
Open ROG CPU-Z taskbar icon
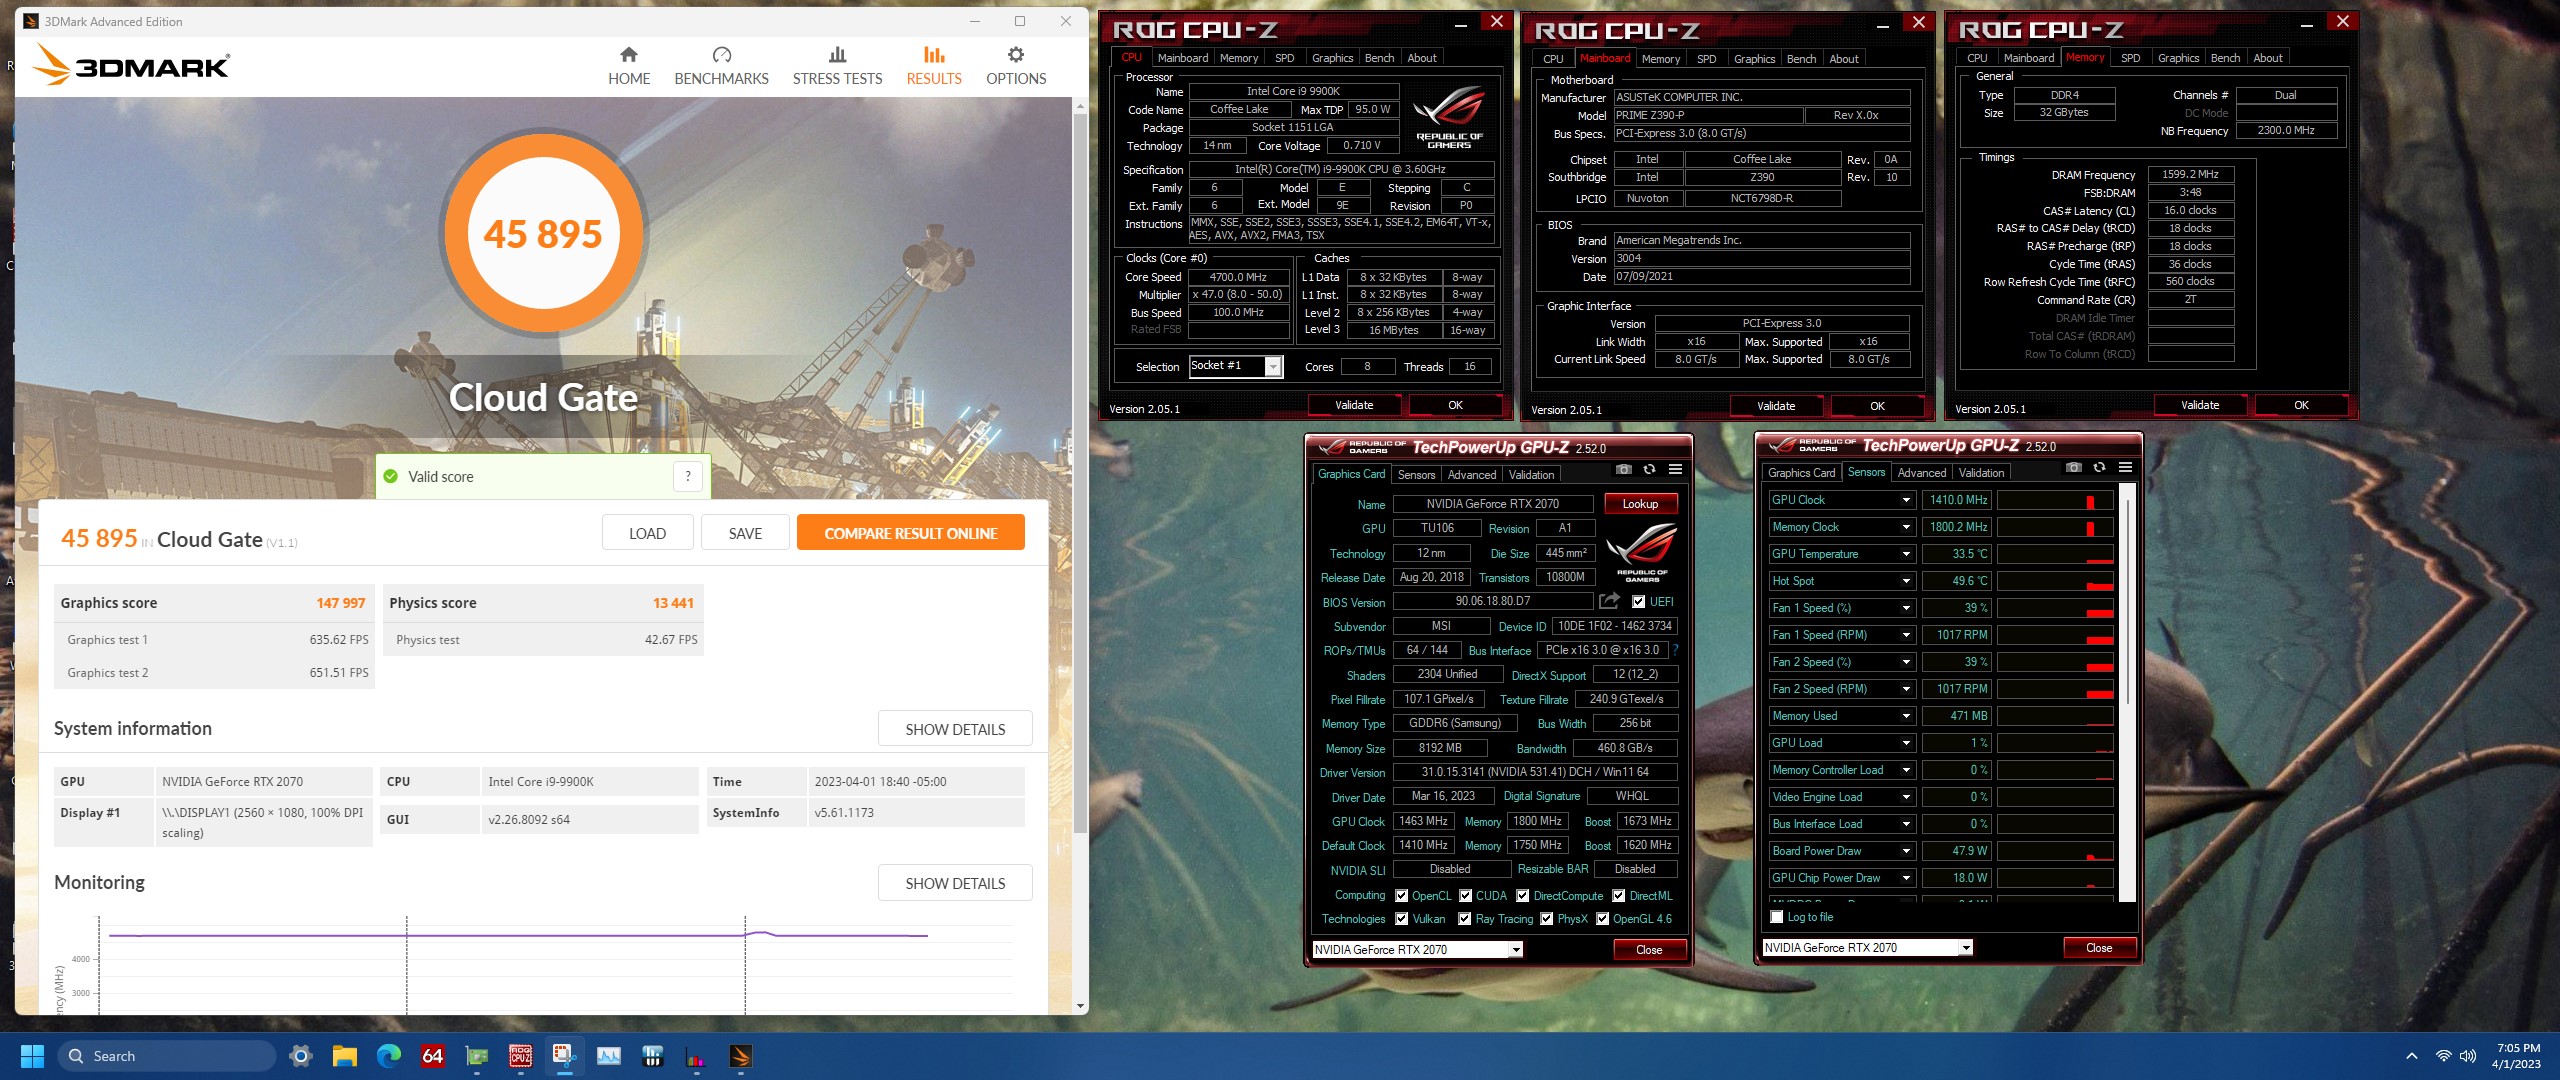(521, 1056)
